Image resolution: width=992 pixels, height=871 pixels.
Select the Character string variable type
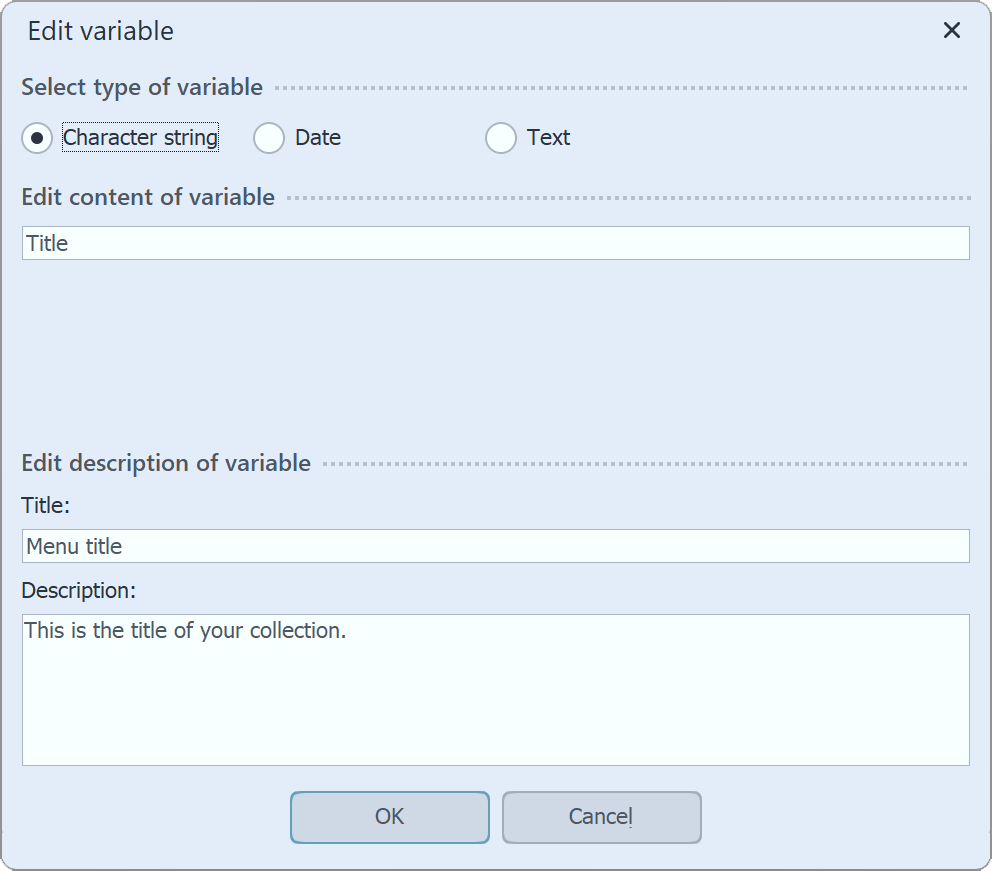click(x=36, y=138)
